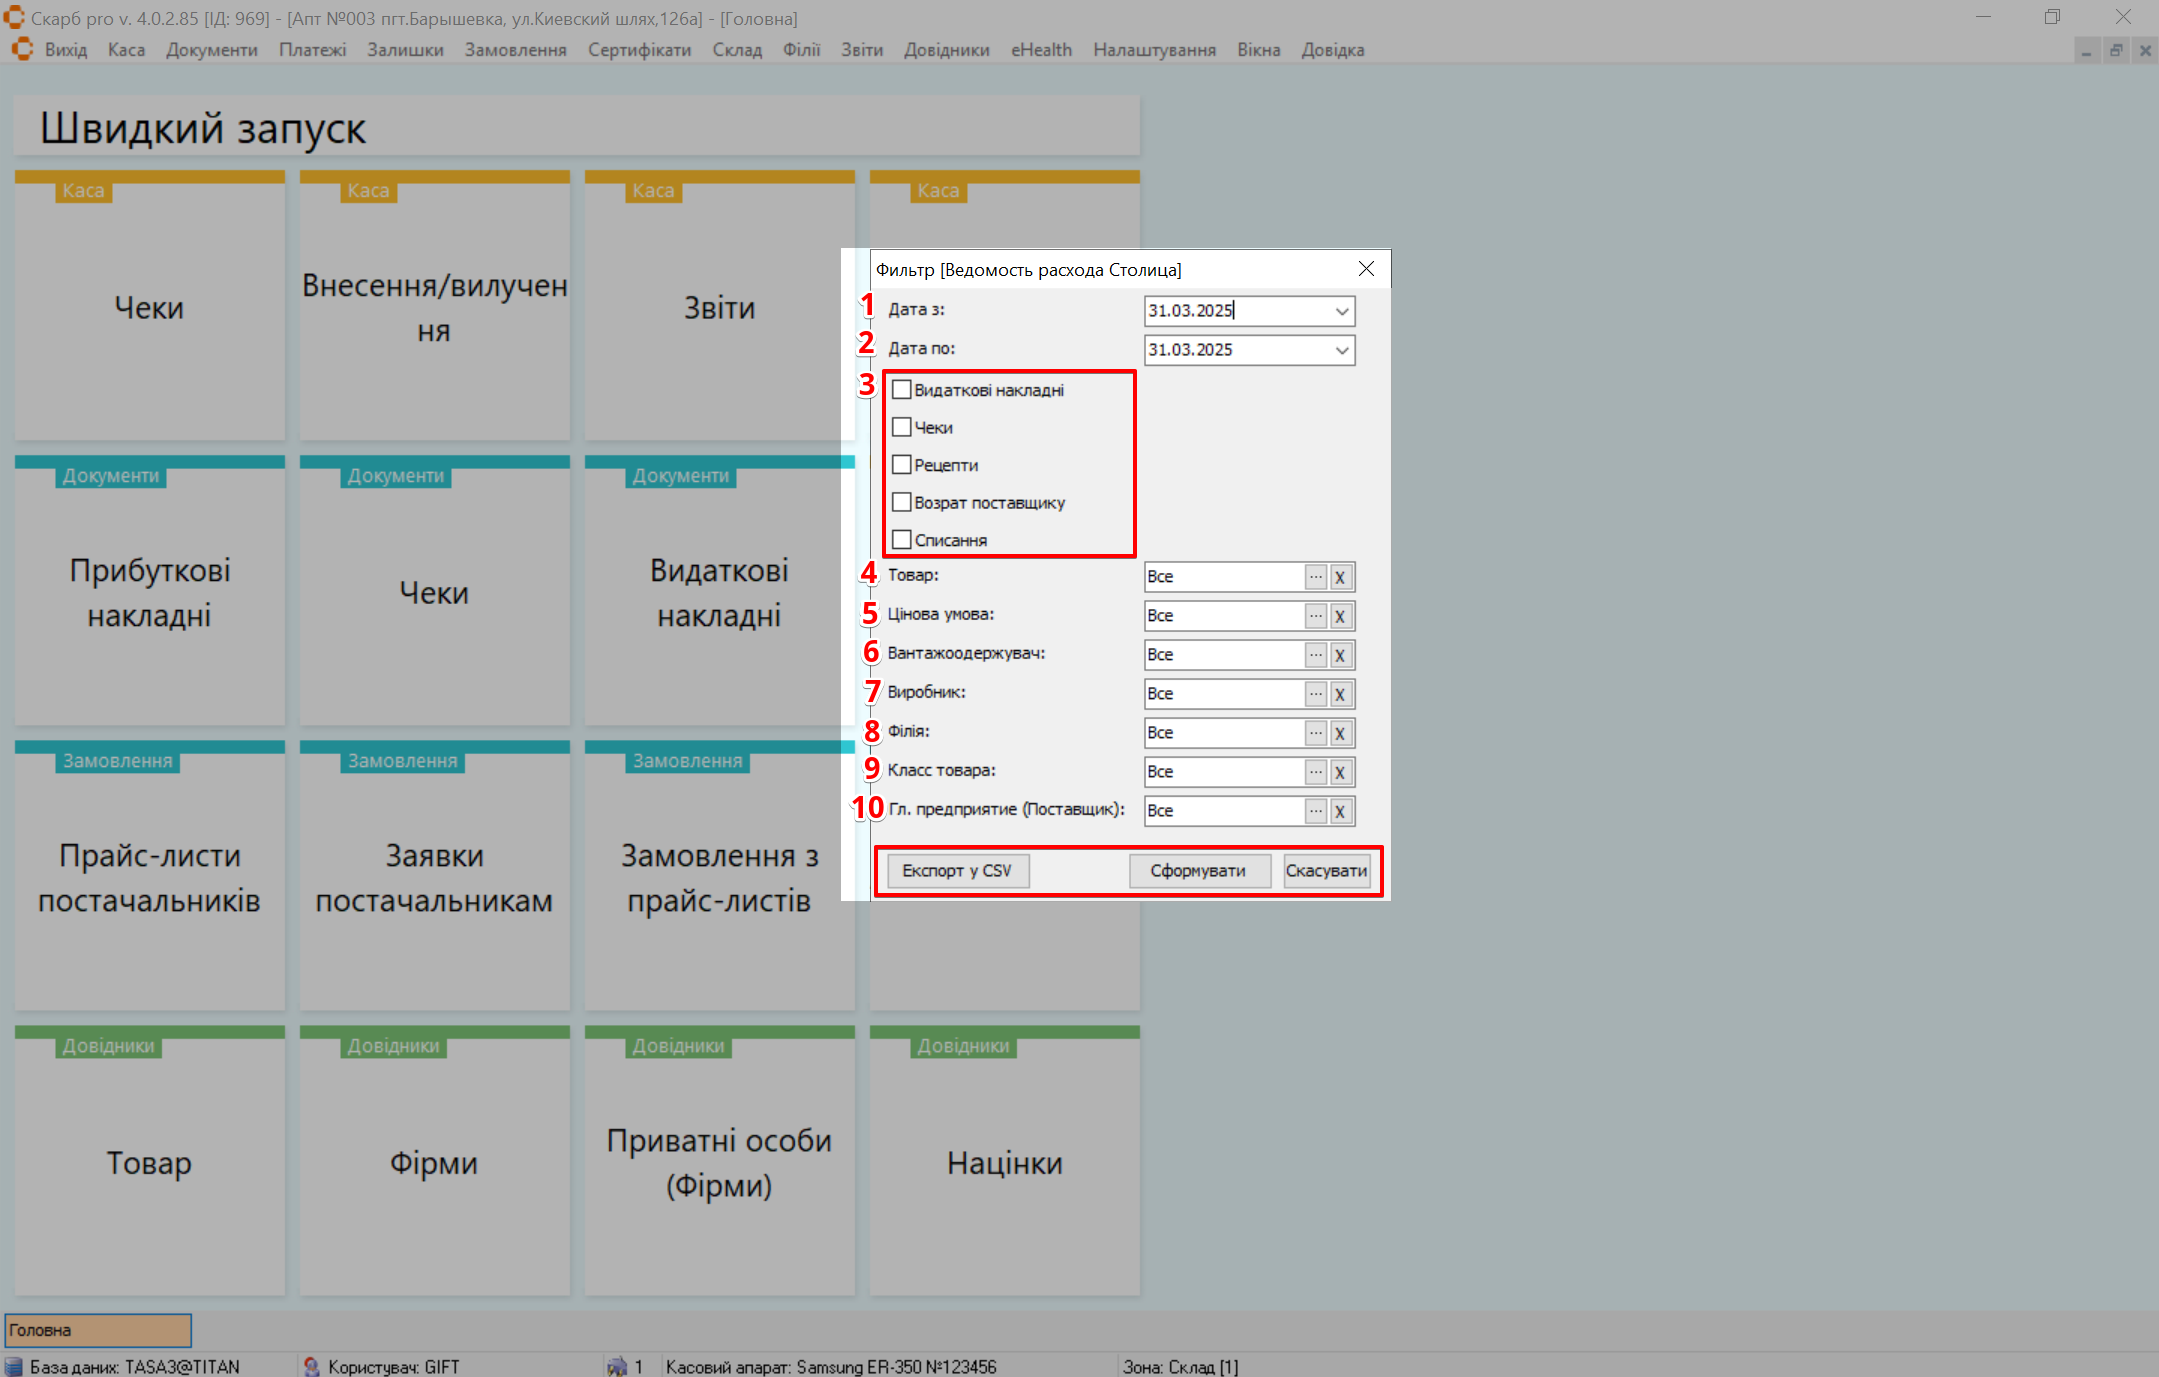
Task: Open the Сертифікати menu
Action: (639, 50)
